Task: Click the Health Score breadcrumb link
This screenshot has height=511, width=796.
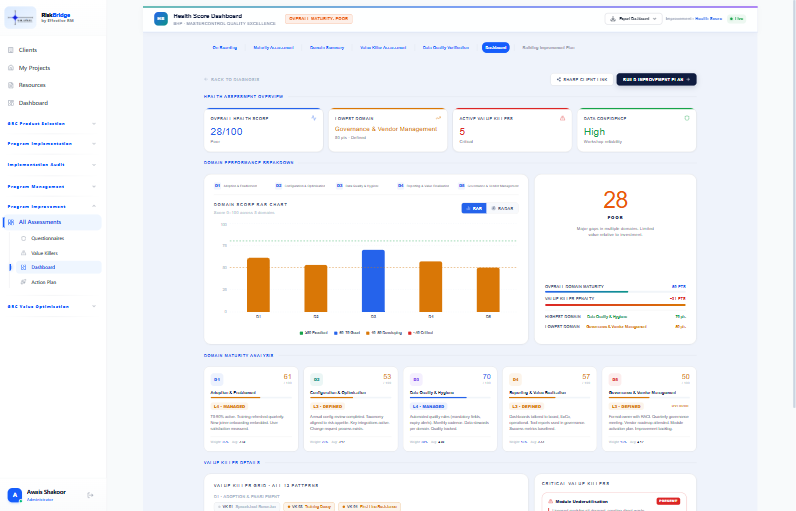Action: (x=708, y=19)
